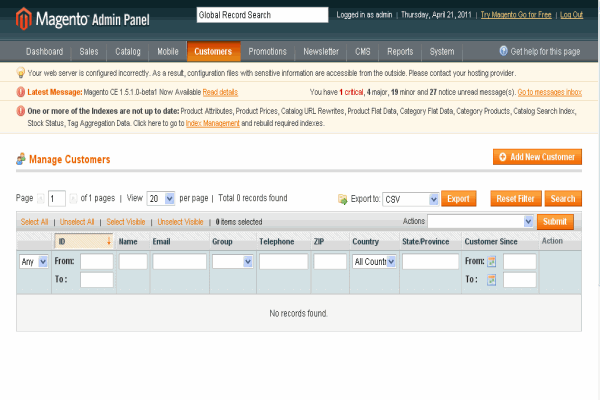Click the Latest Message warning icon
This screenshot has height=400, width=600.
point(21,92)
